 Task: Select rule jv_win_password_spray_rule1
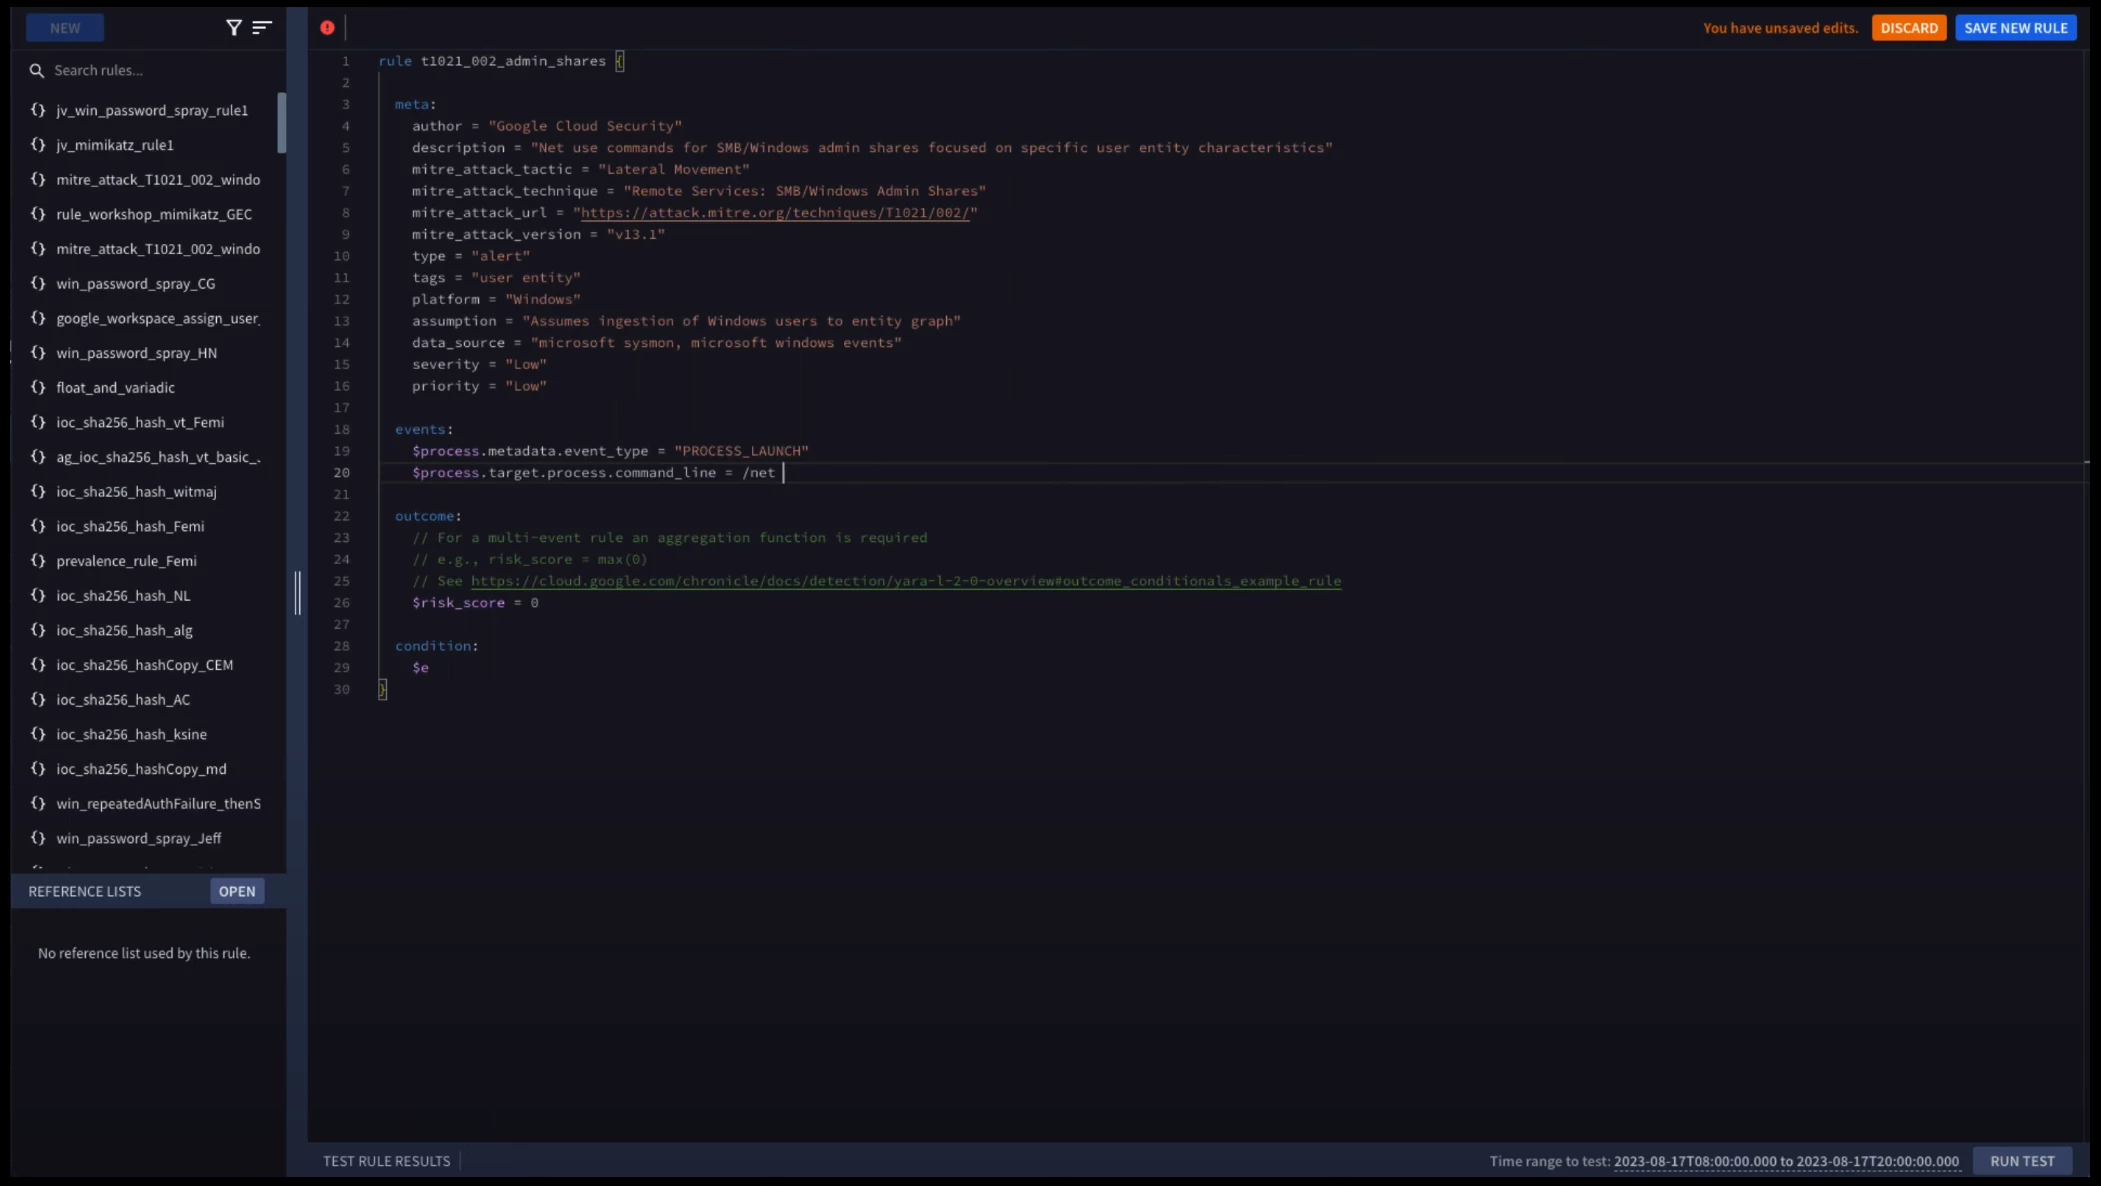coord(152,110)
